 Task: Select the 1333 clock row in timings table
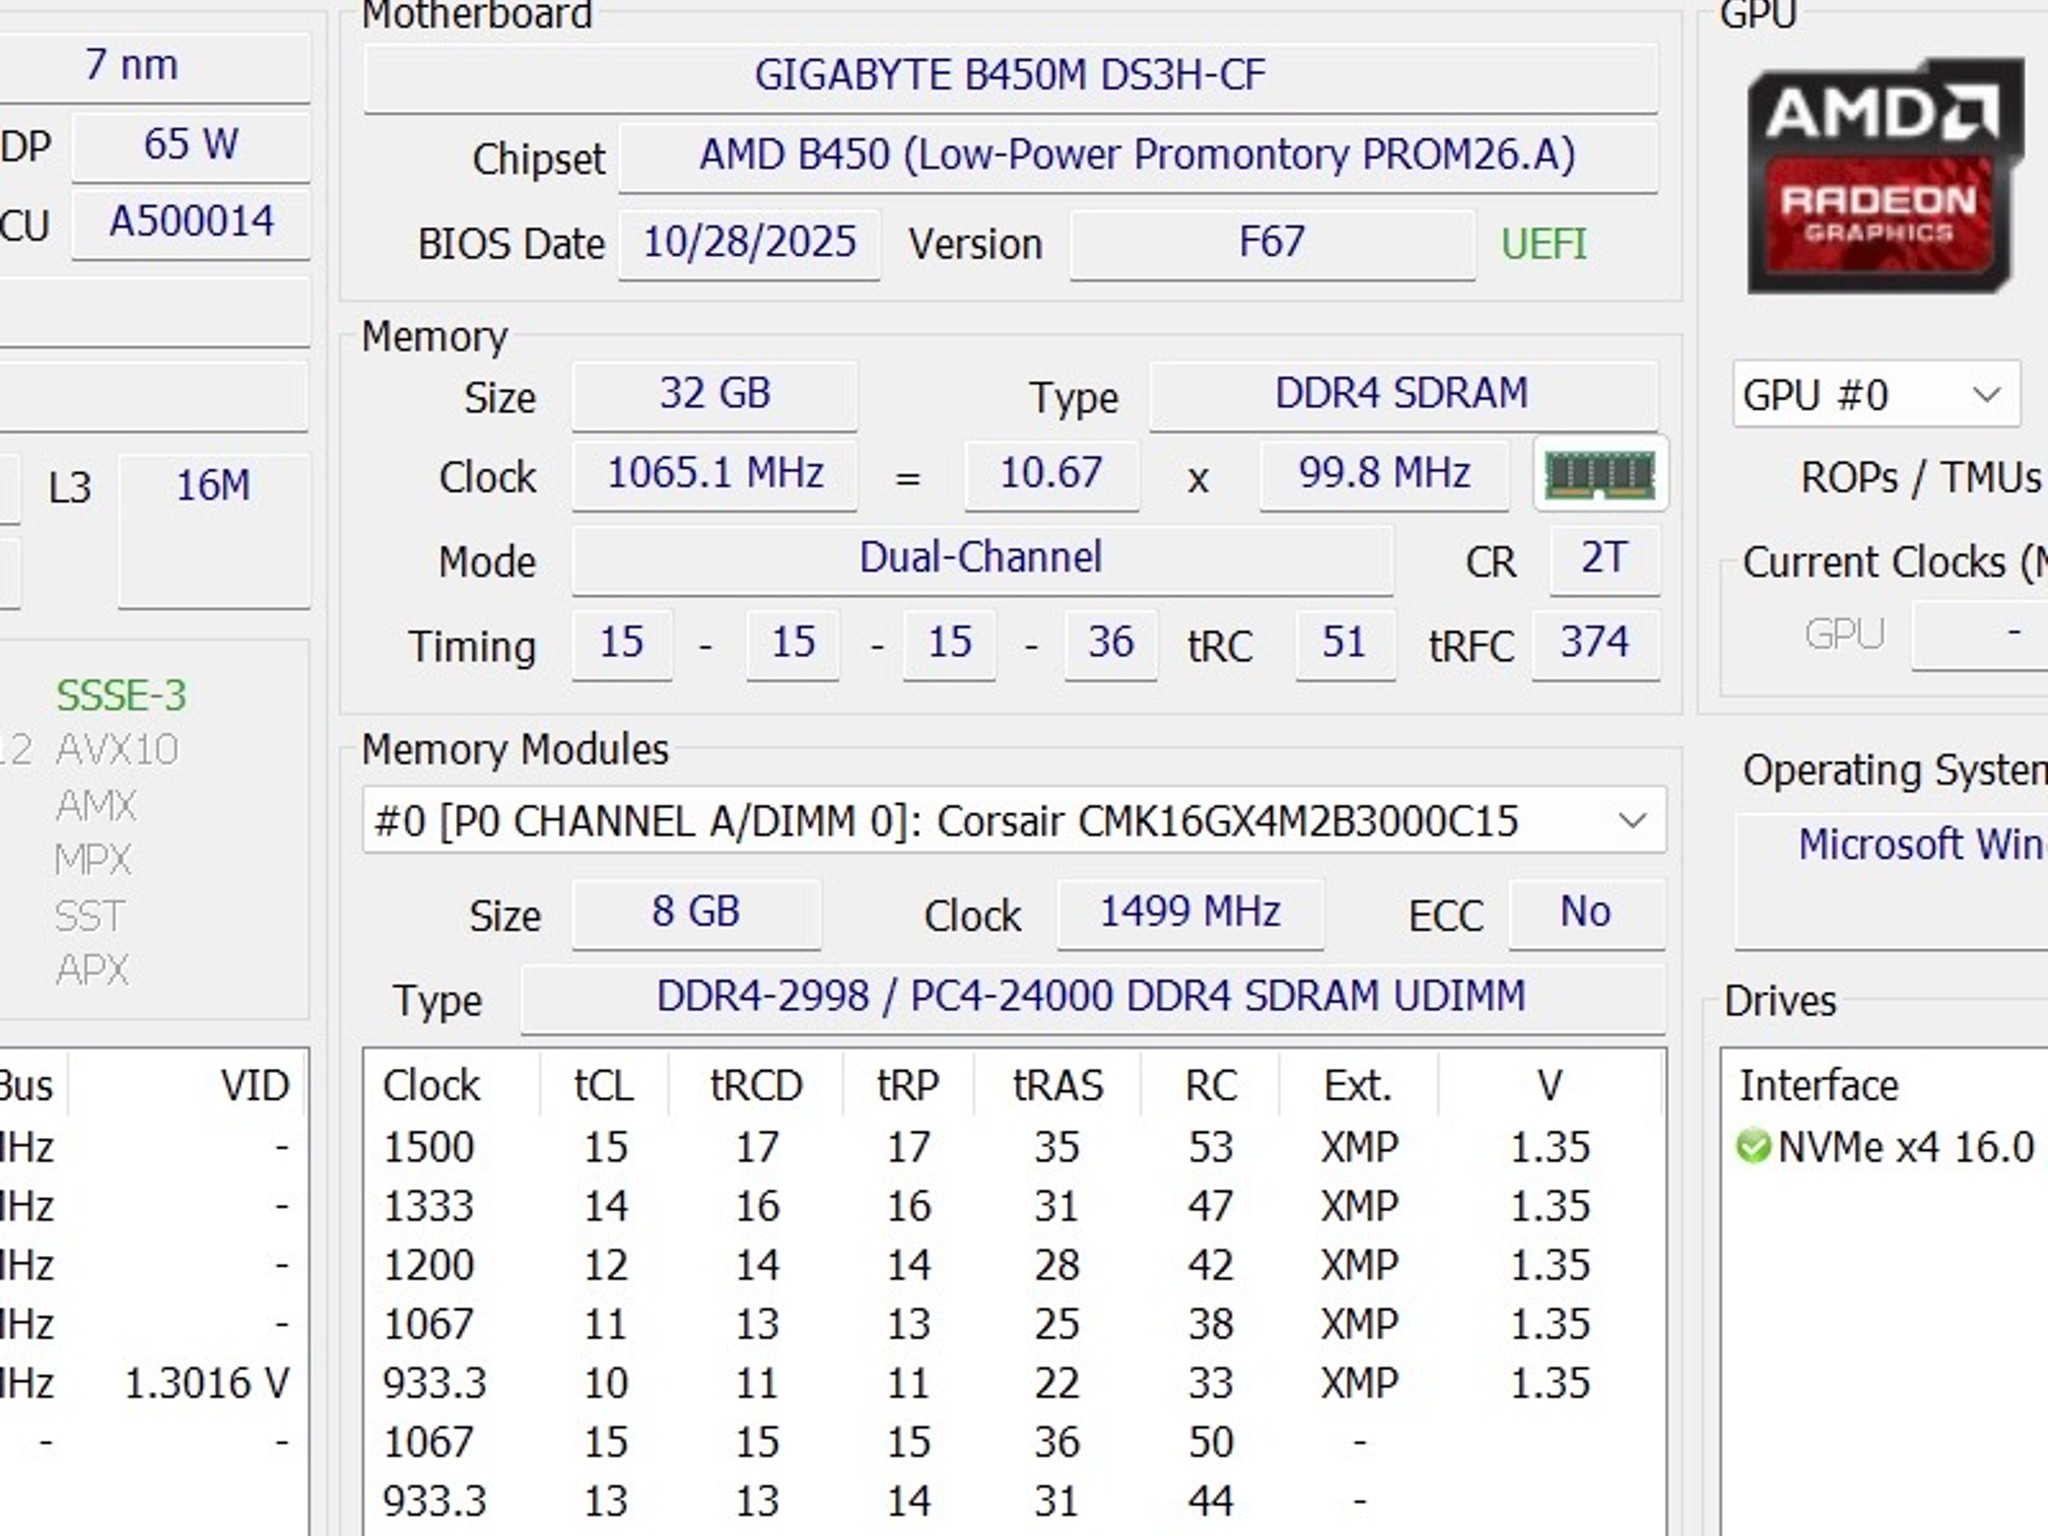click(1014, 1206)
